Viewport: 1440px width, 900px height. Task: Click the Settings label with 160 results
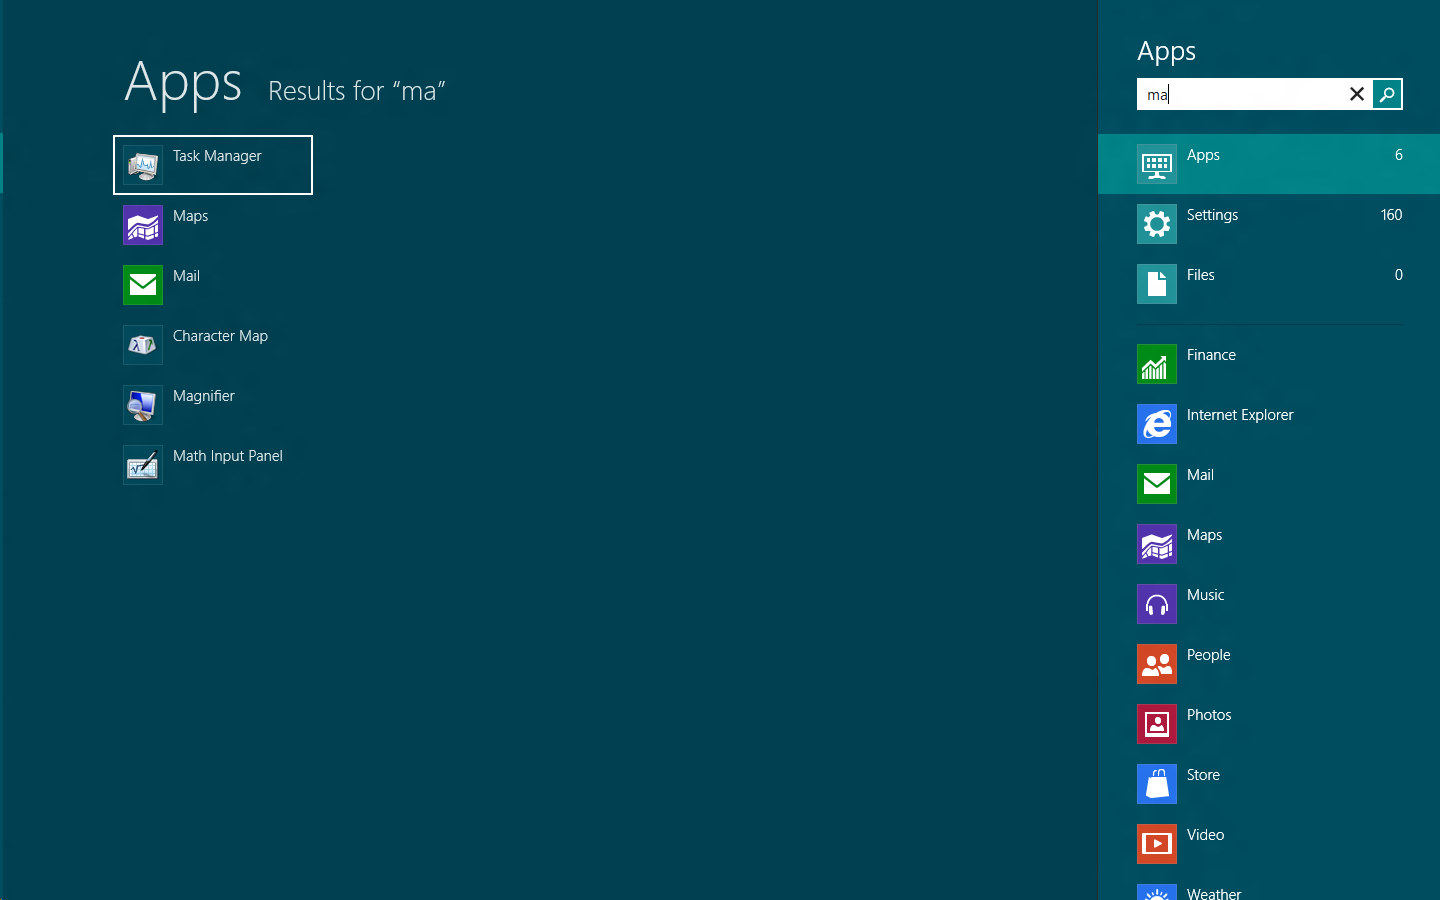[1212, 215]
